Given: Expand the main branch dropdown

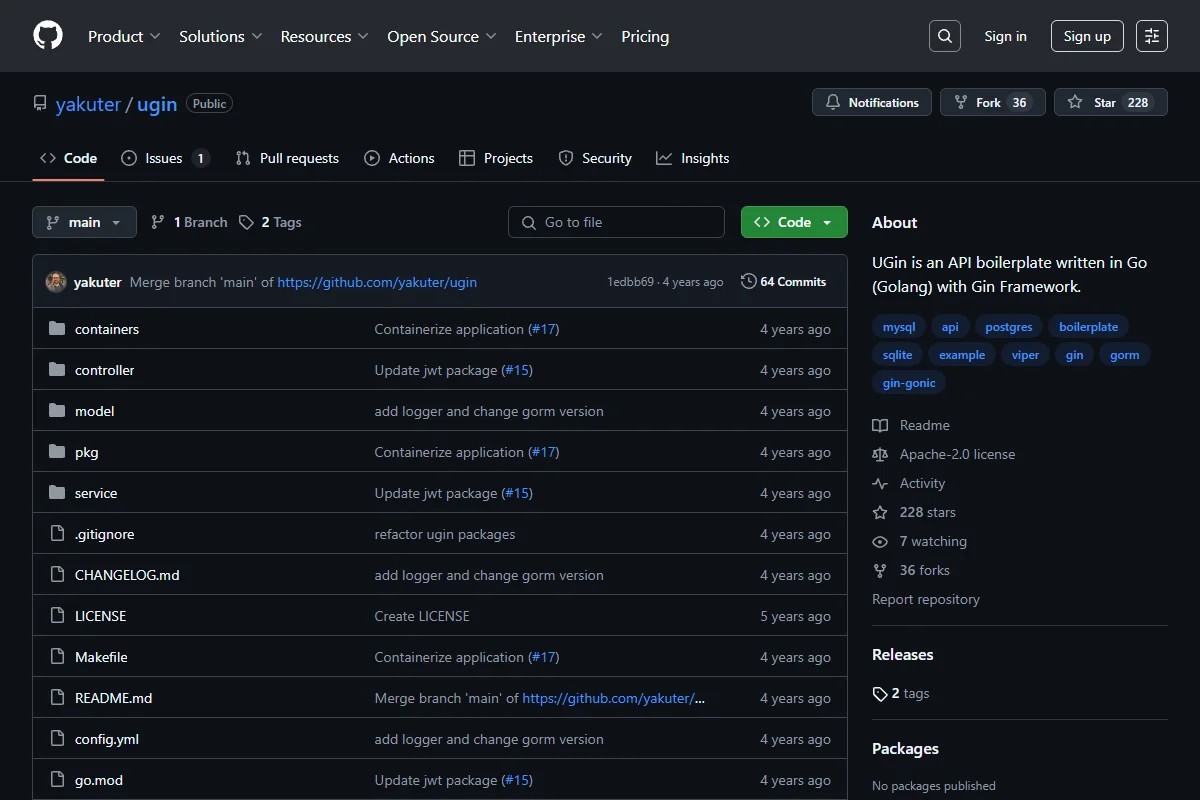Looking at the screenshot, I should (x=84, y=222).
